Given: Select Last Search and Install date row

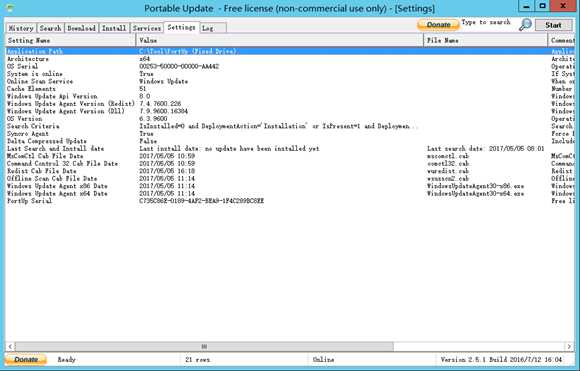Looking at the screenshot, I should [290, 149].
